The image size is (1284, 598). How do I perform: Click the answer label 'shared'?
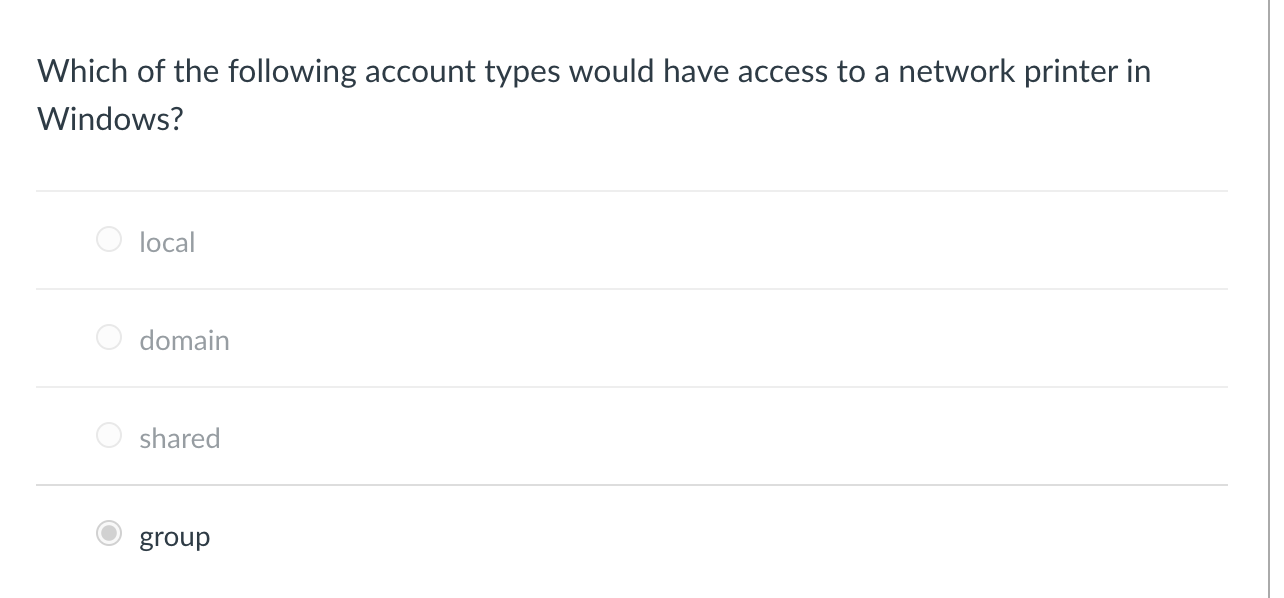coord(179,437)
